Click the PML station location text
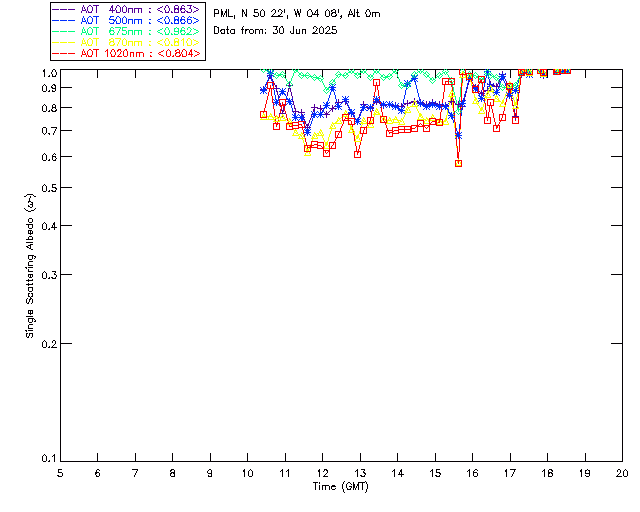The height and width of the screenshot is (512, 640). 297,13
